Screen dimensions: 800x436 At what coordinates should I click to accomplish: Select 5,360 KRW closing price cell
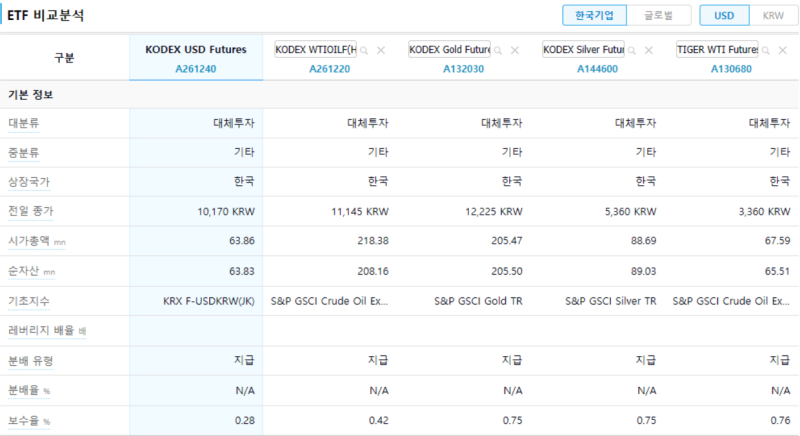(631, 212)
